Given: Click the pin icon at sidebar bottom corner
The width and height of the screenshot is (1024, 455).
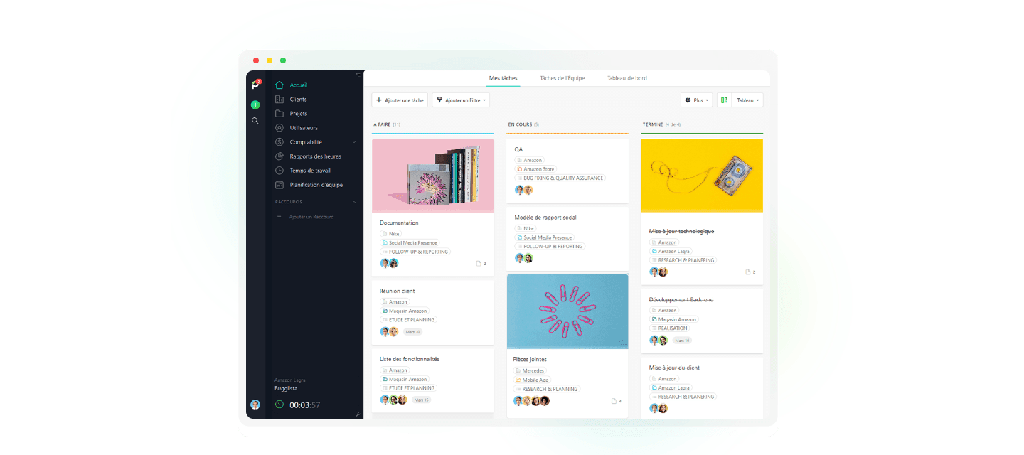Looking at the screenshot, I should coord(357,414).
